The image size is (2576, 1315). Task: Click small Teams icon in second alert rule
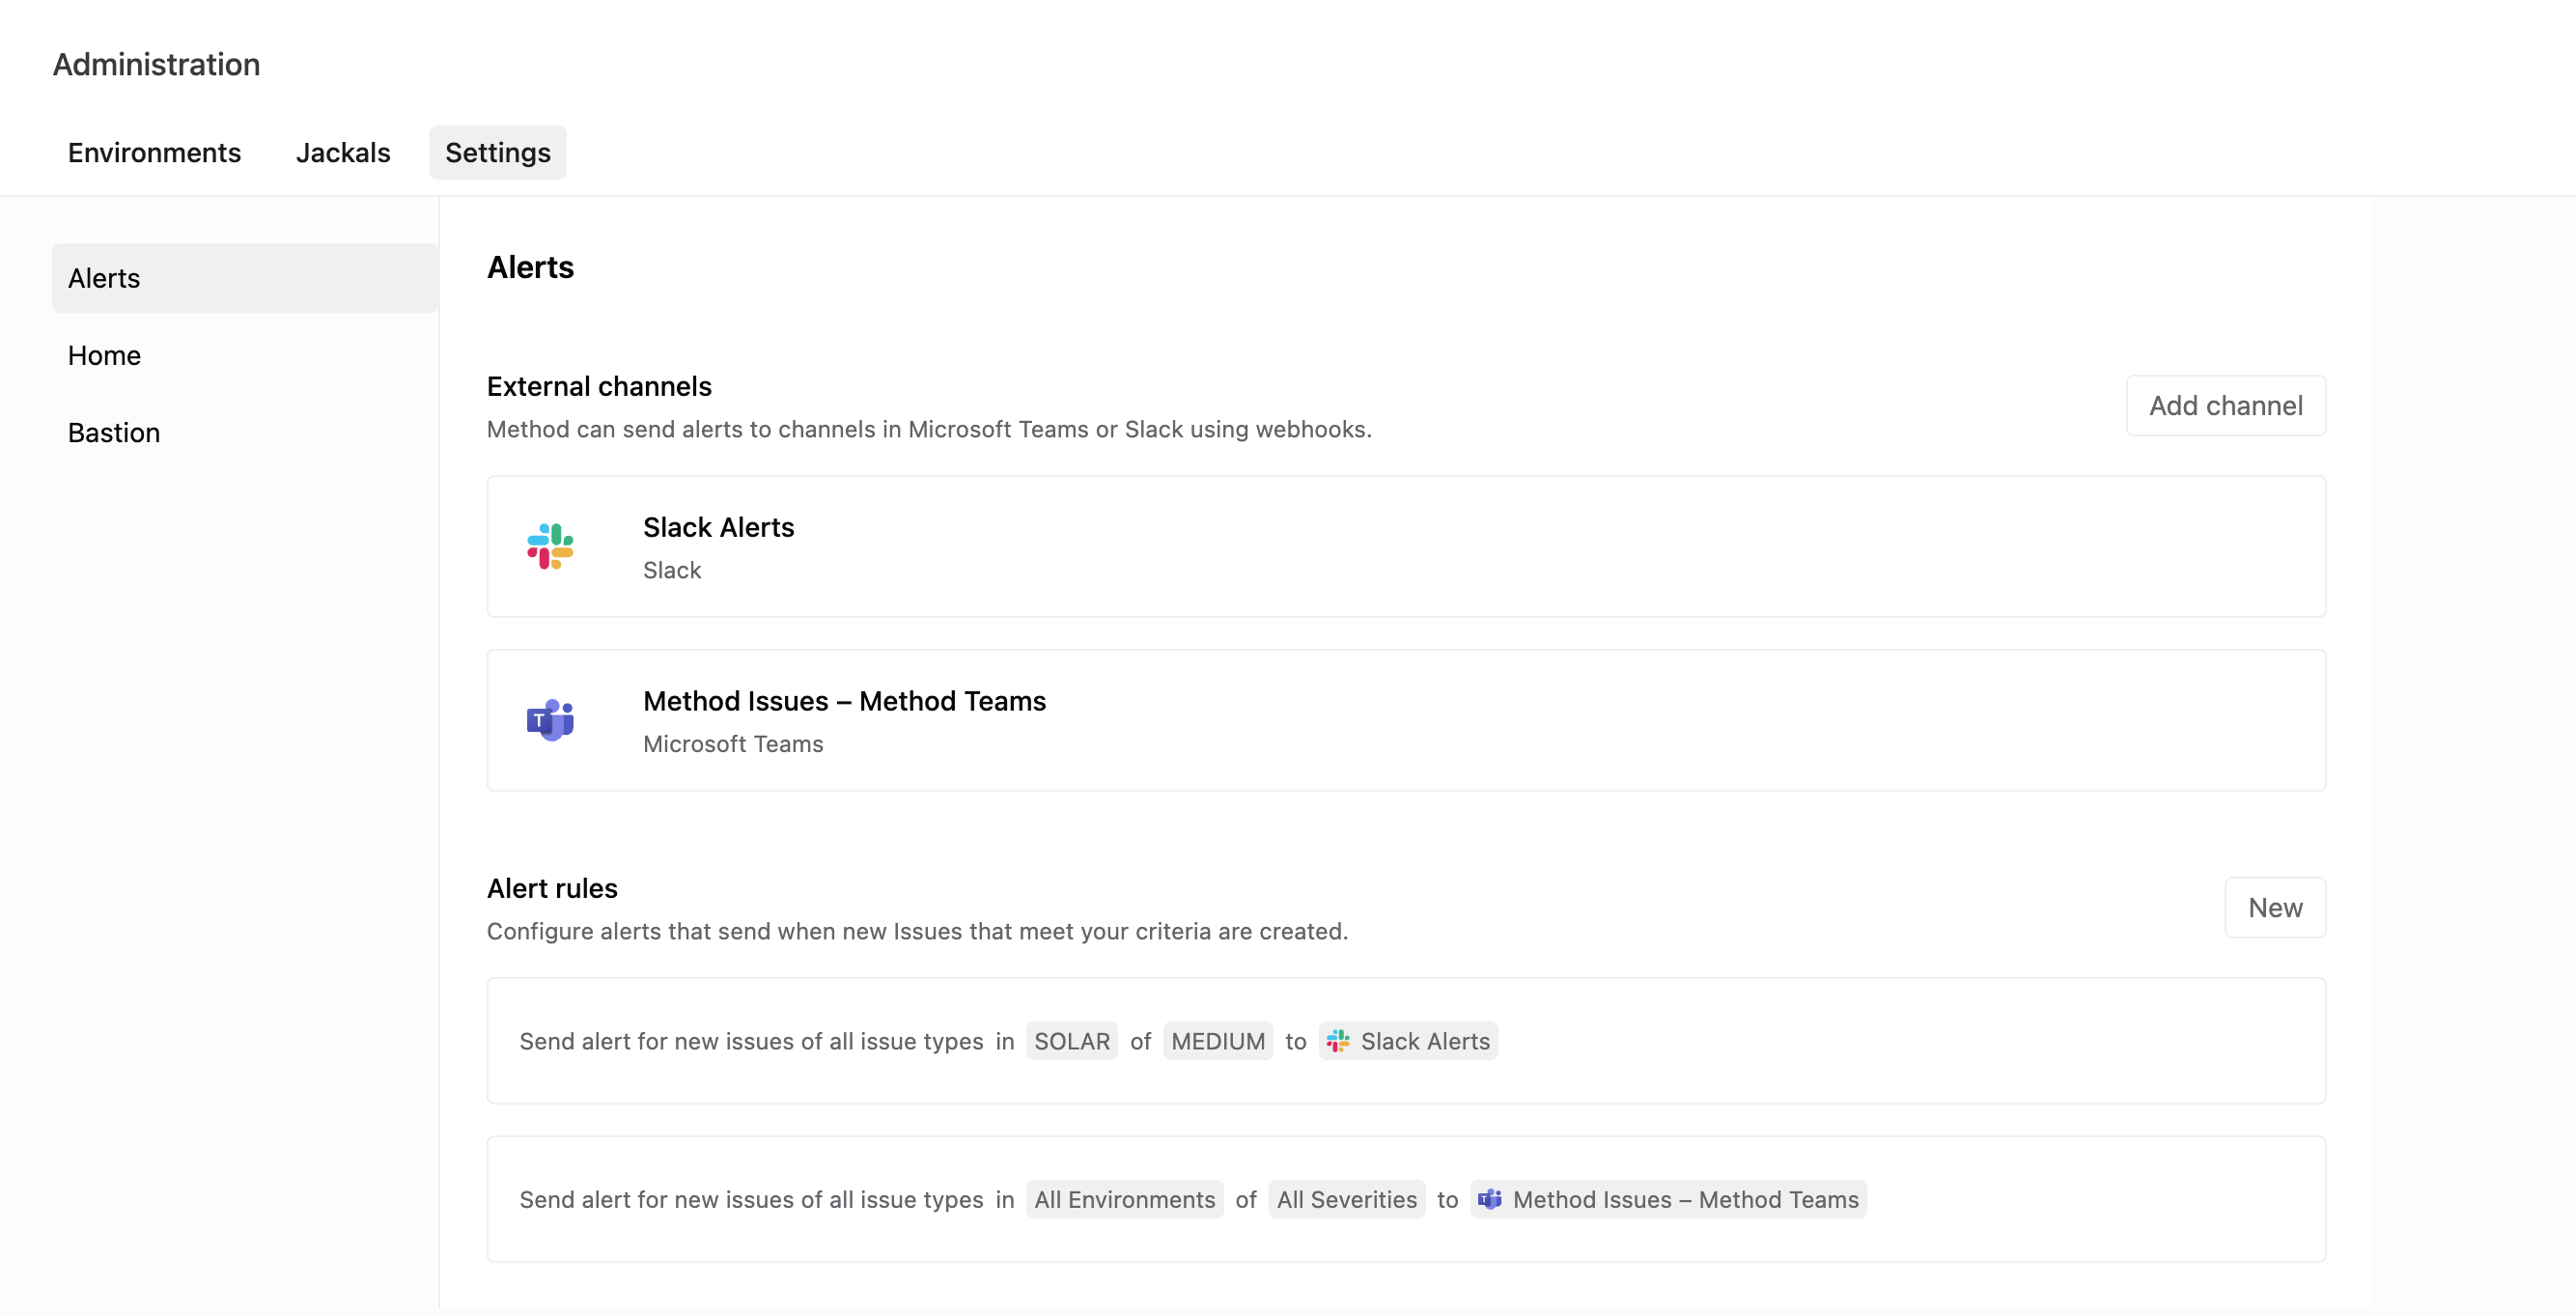[1490, 1199]
